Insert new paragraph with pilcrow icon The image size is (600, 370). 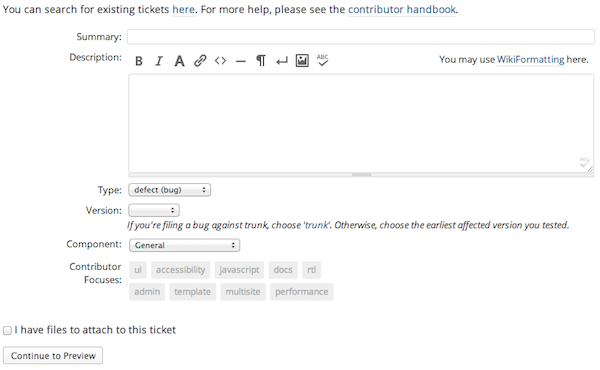(261, 61)
